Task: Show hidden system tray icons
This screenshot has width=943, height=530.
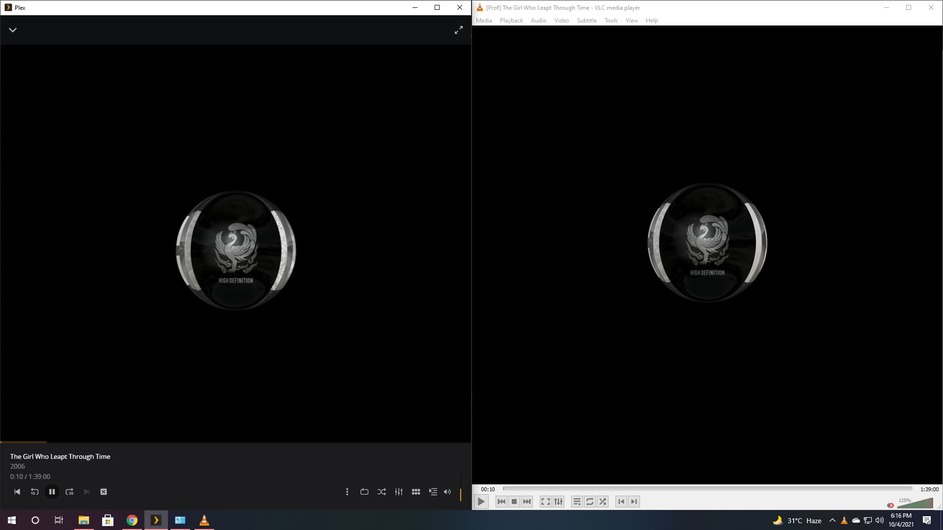Action: (832, 520)
